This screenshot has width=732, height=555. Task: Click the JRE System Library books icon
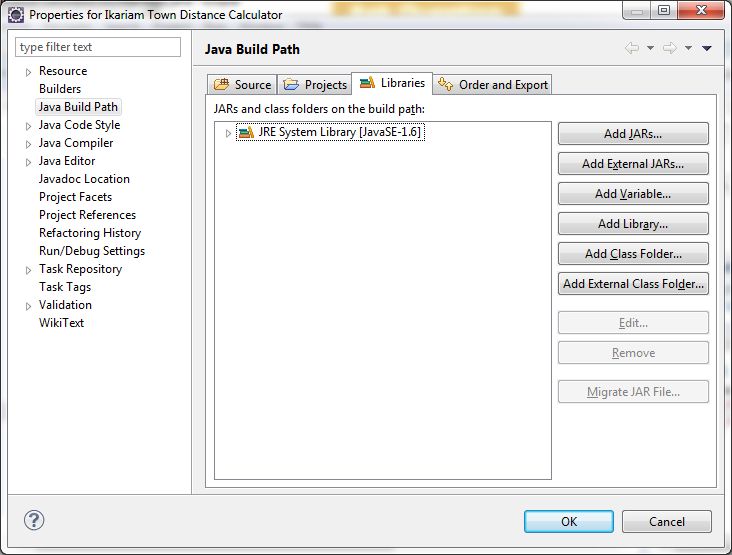point(246,133)
